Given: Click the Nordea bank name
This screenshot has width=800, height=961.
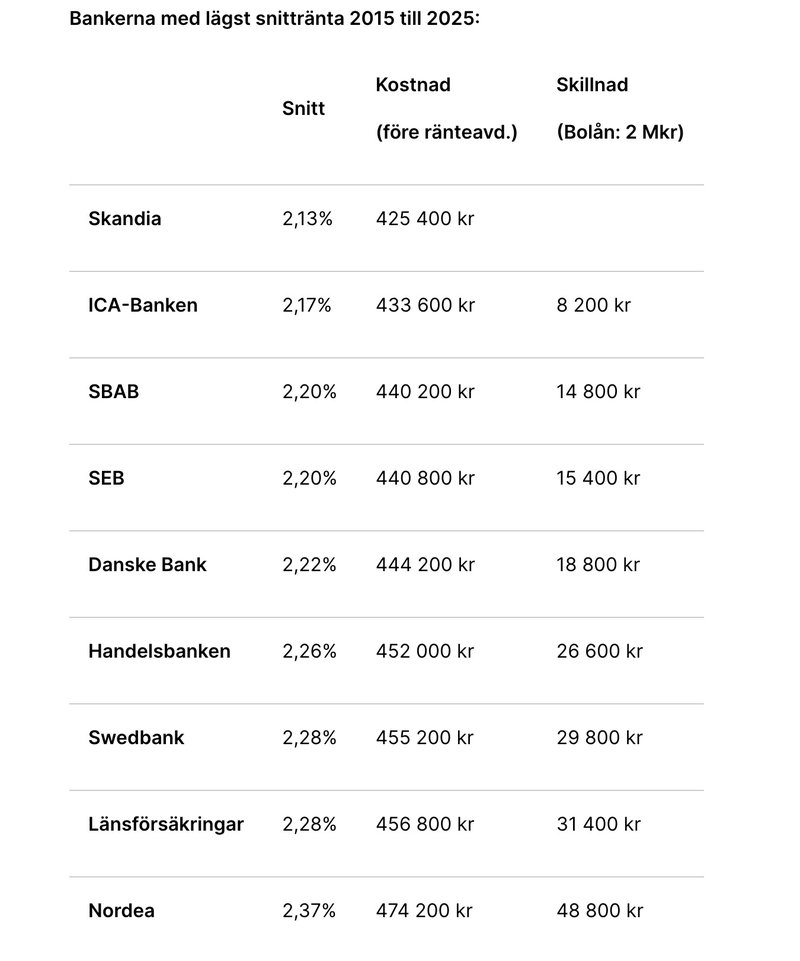Looking at the screenshot, I should click(x=121, y=911).
